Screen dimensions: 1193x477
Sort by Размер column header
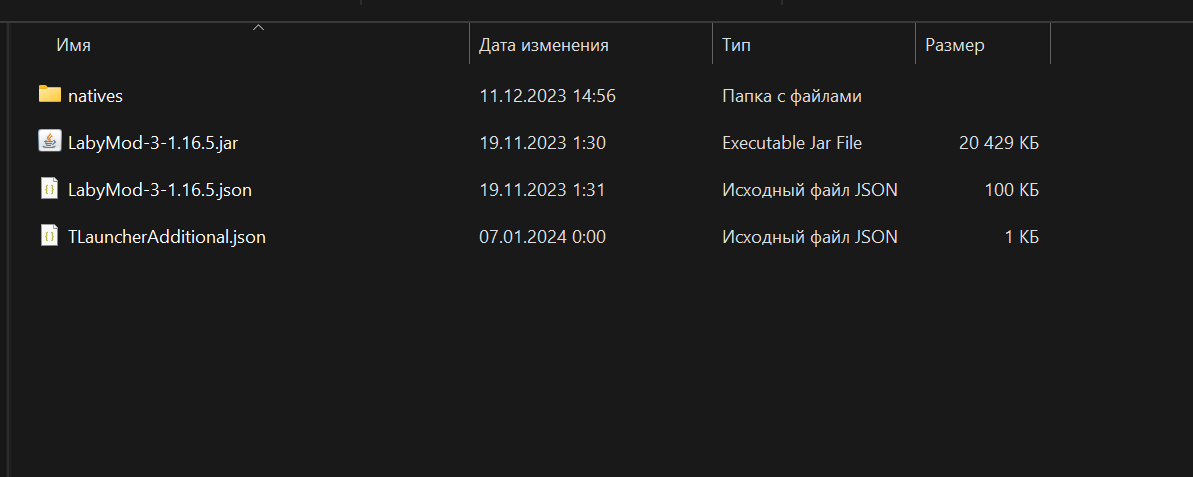coord(955,45)
